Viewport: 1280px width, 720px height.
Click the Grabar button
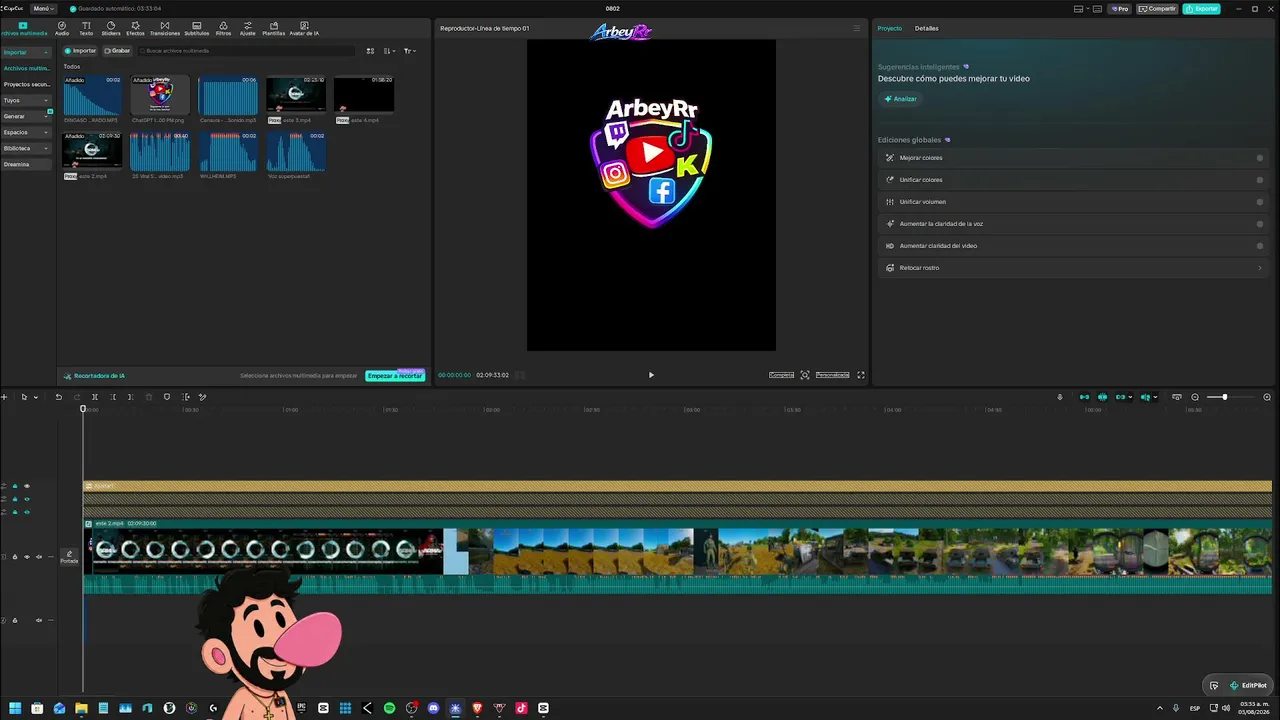[117, 51]
